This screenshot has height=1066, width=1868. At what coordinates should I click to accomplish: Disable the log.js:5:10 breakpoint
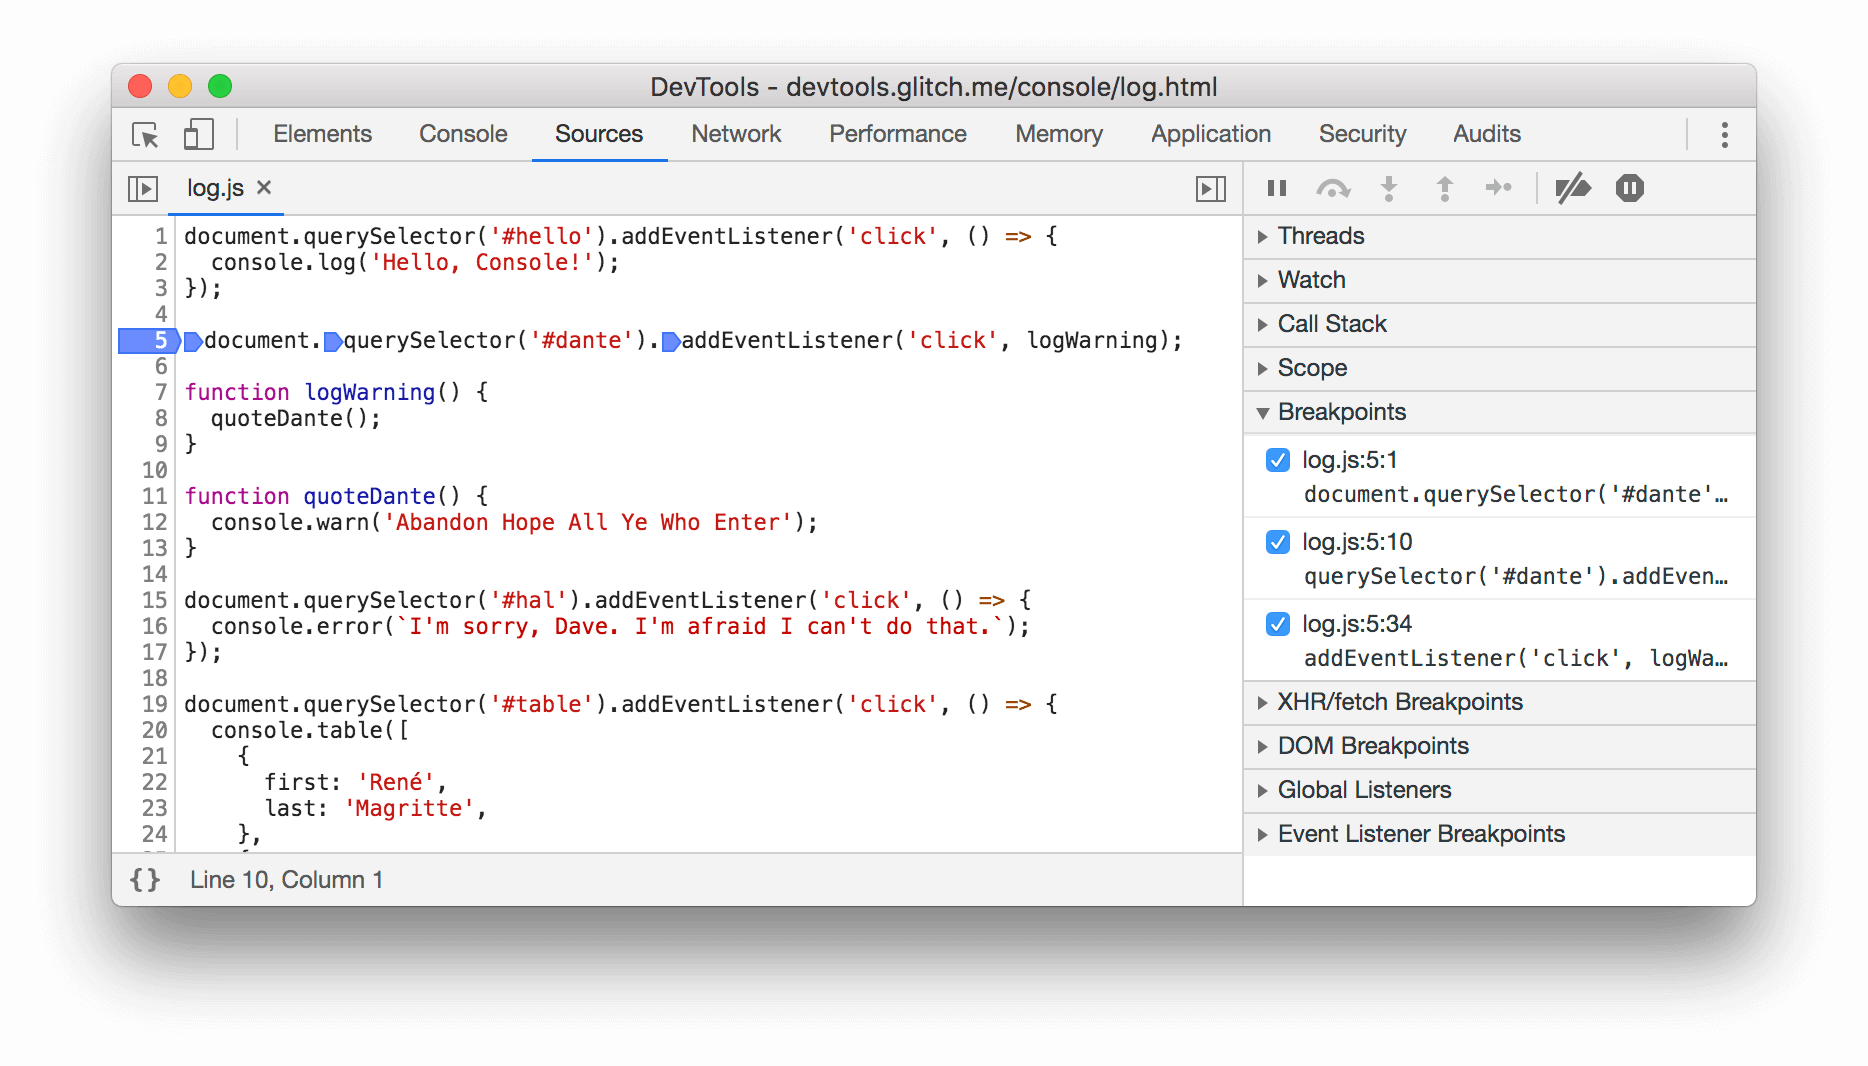1277,542
